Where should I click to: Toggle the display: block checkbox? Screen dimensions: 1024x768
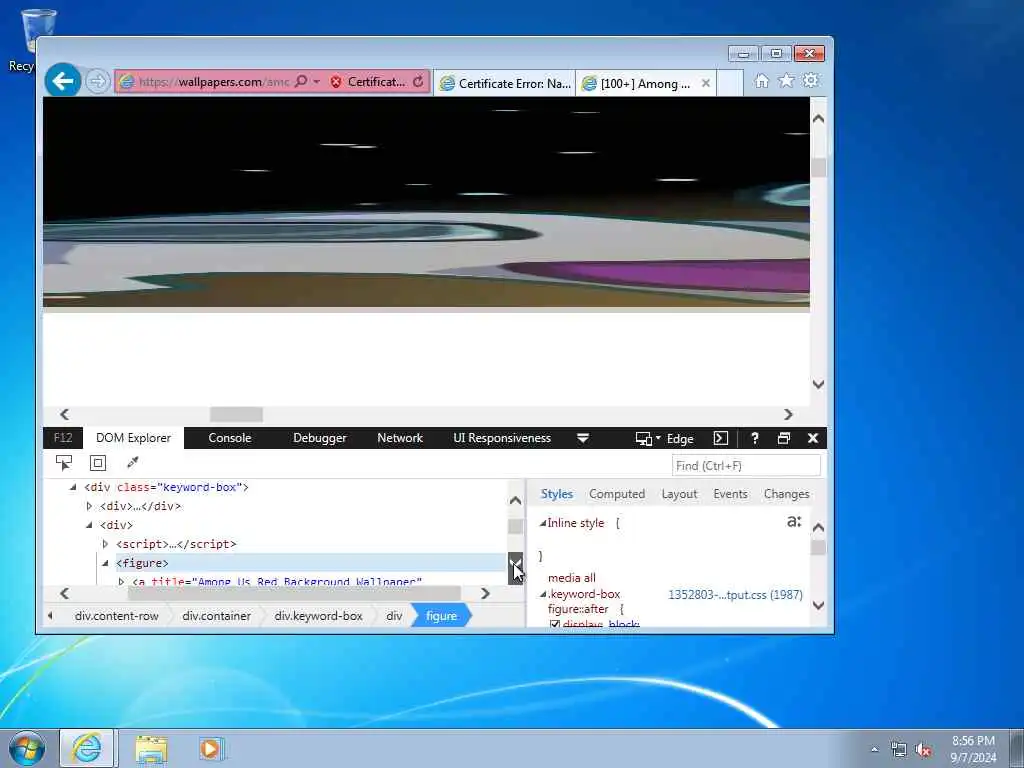pos(554,625)
